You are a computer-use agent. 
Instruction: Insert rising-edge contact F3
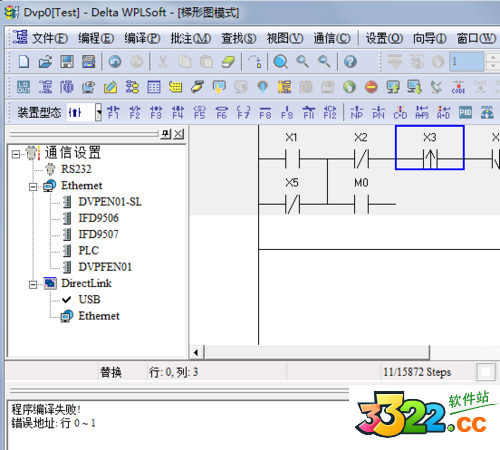point(156,112)
